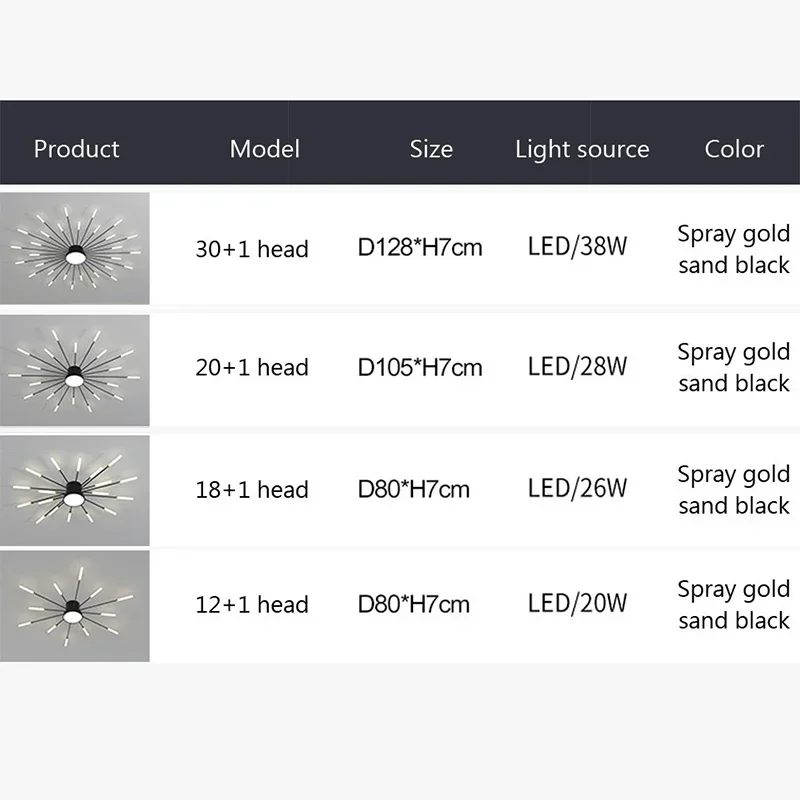Click the LED/26W light source value

577,488
